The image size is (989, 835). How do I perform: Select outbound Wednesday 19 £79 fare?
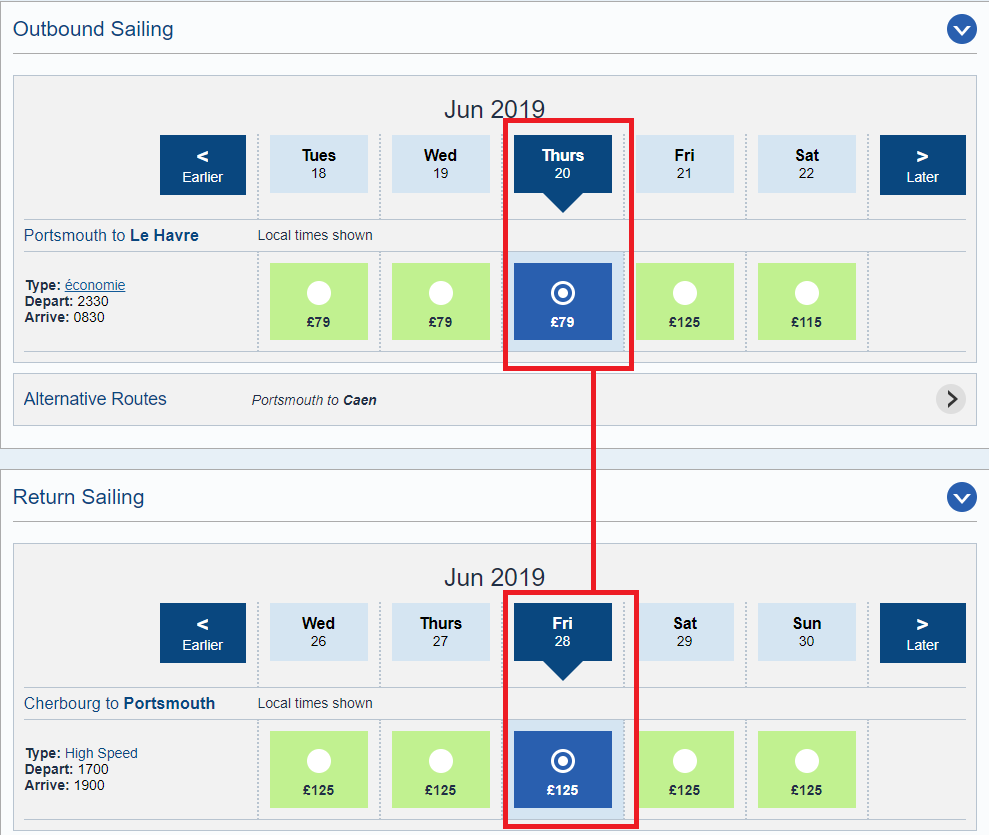[441, 301]
